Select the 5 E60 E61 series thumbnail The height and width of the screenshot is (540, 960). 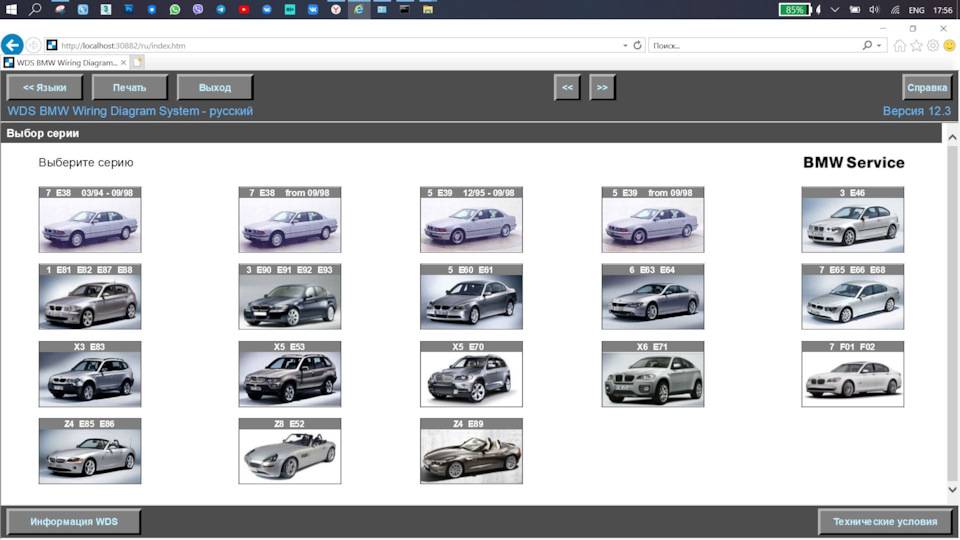(x=471, y=297)
